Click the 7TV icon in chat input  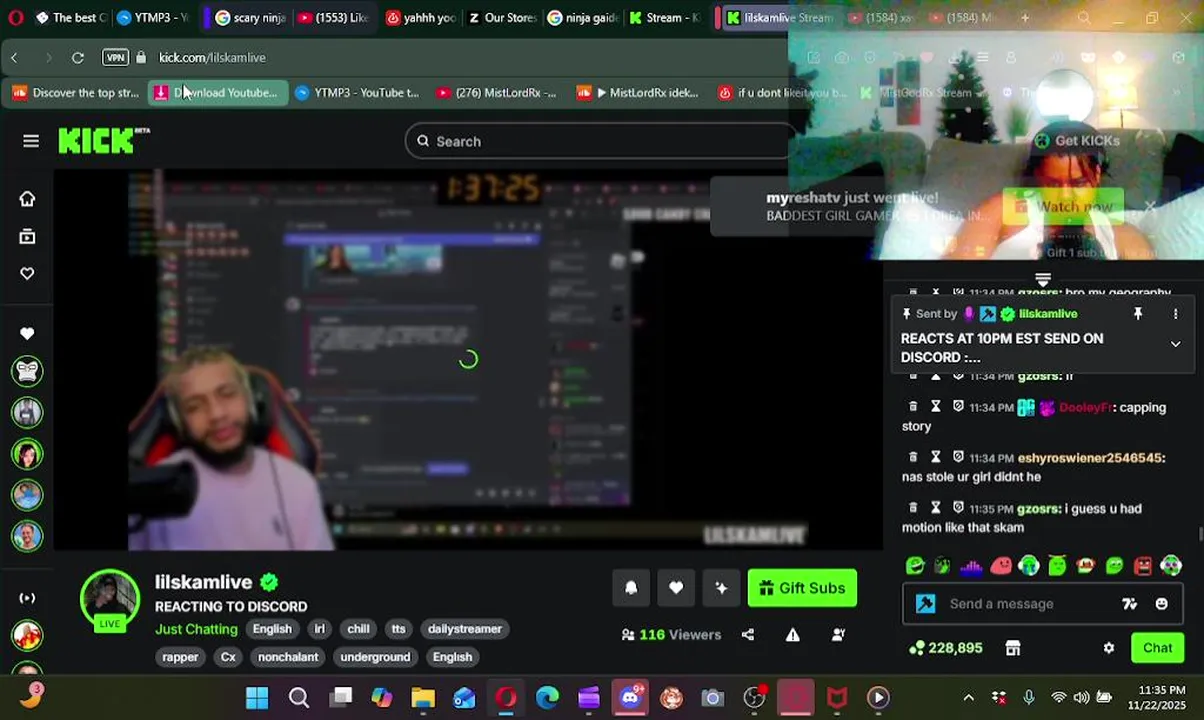[x=1129, y=604]
